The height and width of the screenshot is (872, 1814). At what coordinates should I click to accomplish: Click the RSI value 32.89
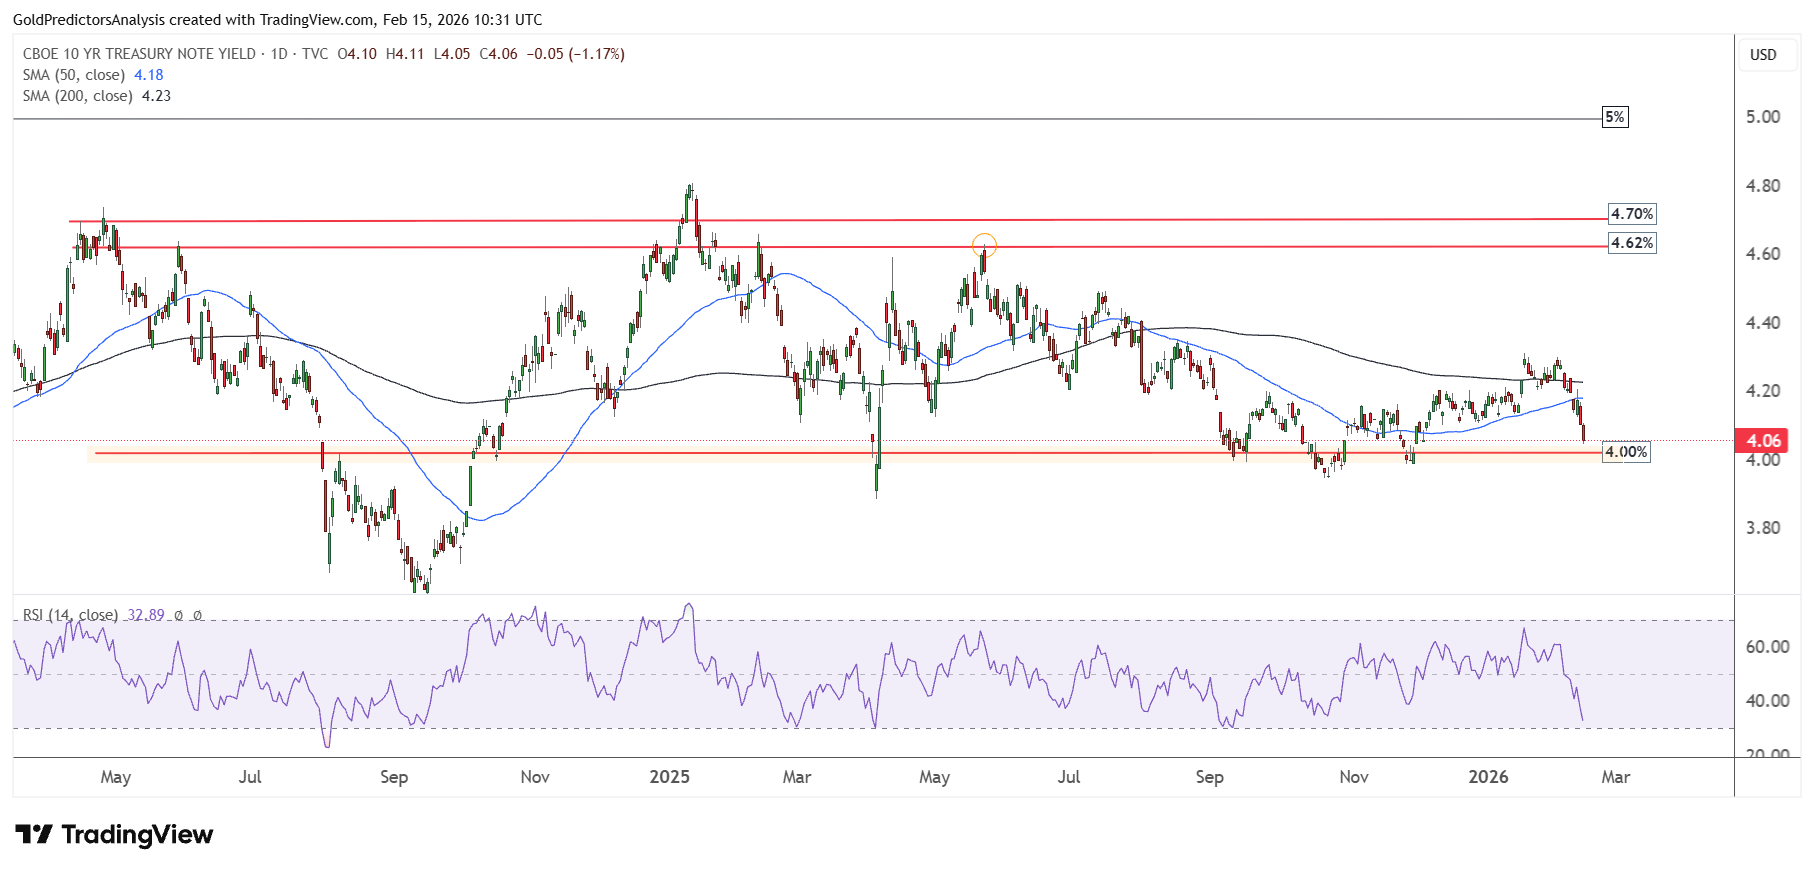146,615
